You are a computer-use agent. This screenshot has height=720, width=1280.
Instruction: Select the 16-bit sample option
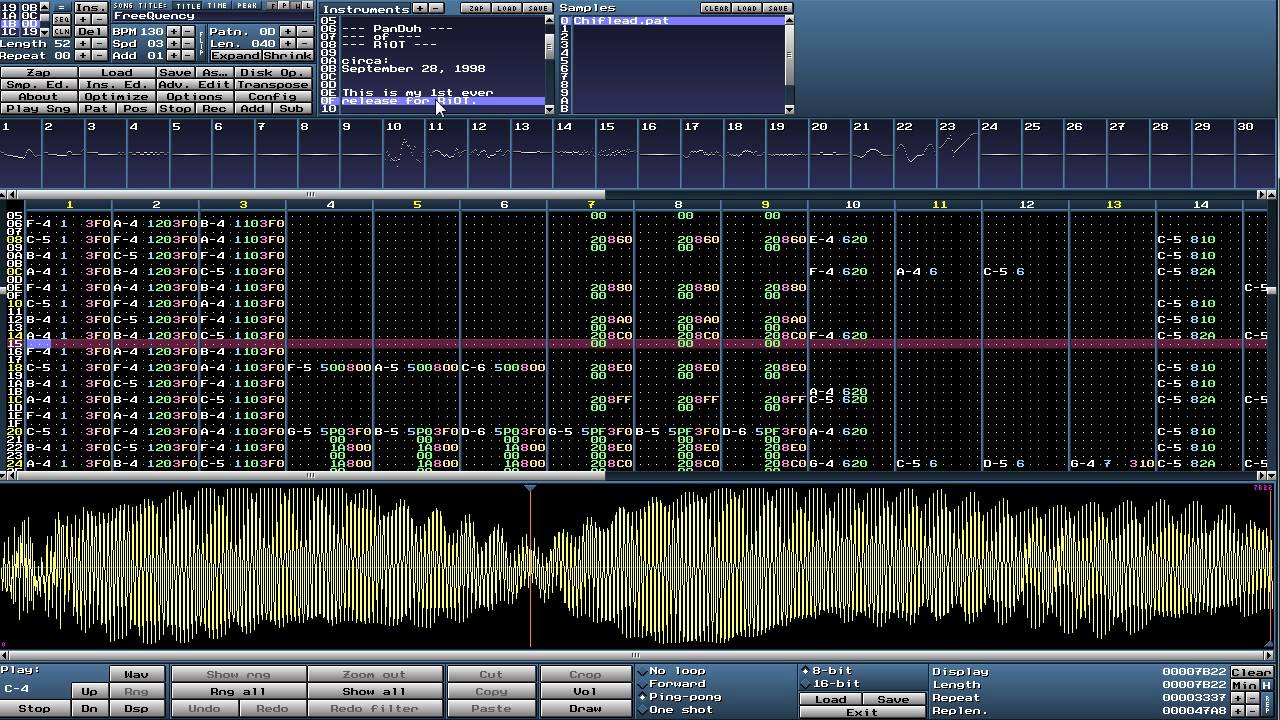pyautogui.click(x=830, y=683)
